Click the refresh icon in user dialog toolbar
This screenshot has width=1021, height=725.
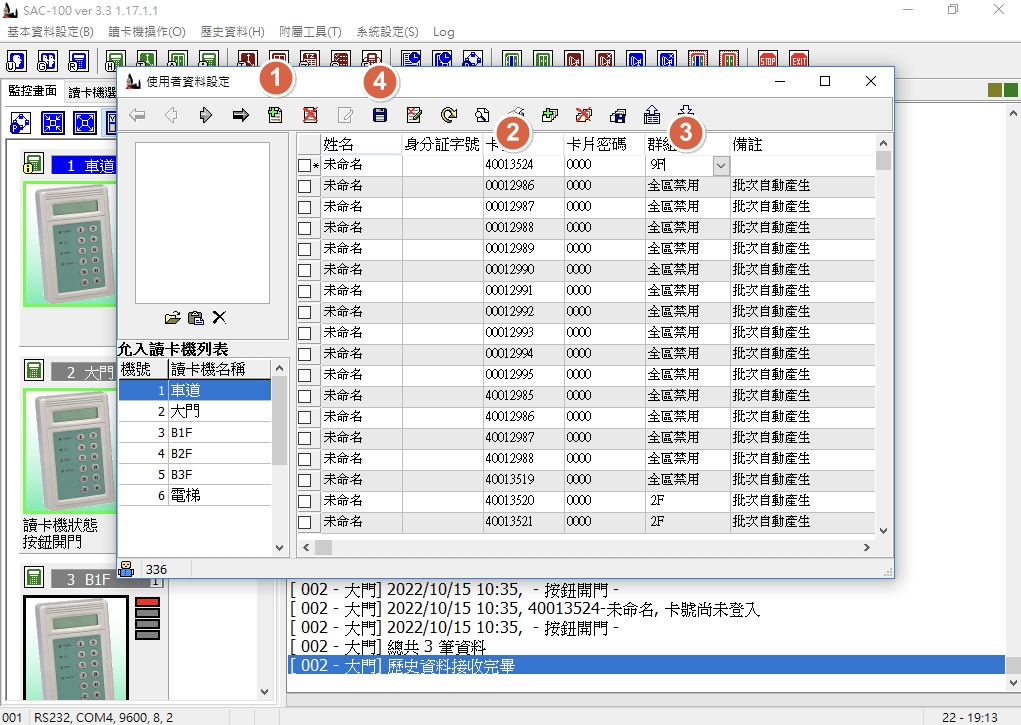click(x=449, y=115)
